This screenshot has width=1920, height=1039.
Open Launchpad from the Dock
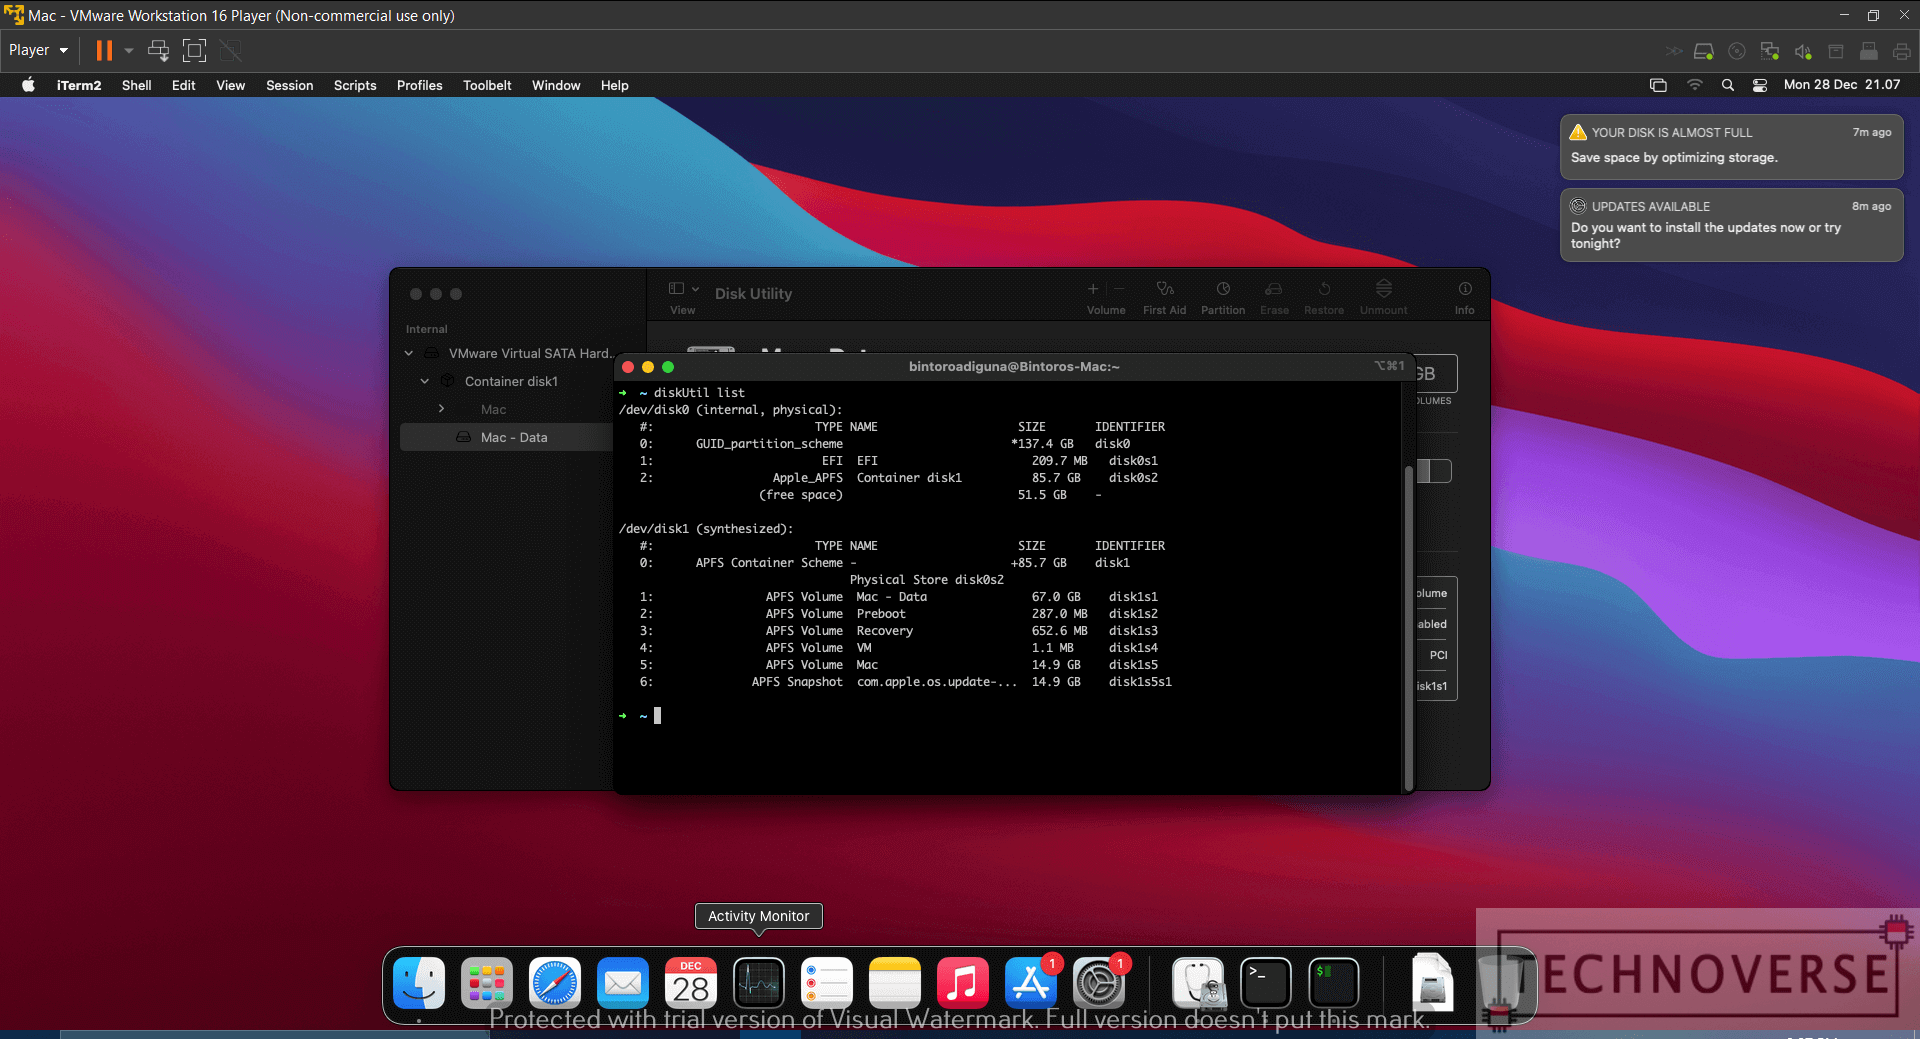point(487,983)
